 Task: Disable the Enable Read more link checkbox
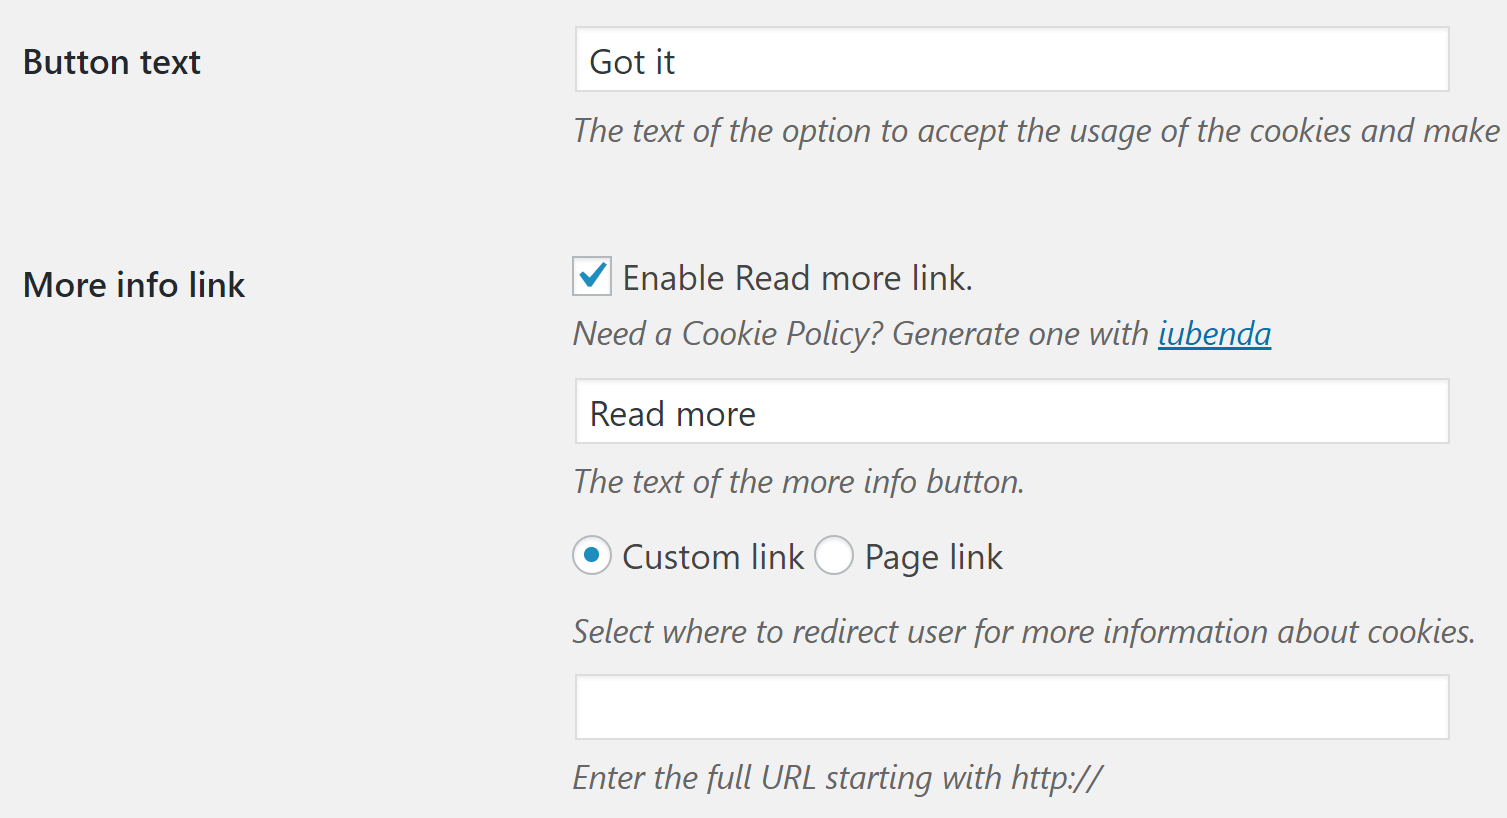click(592, 277)
